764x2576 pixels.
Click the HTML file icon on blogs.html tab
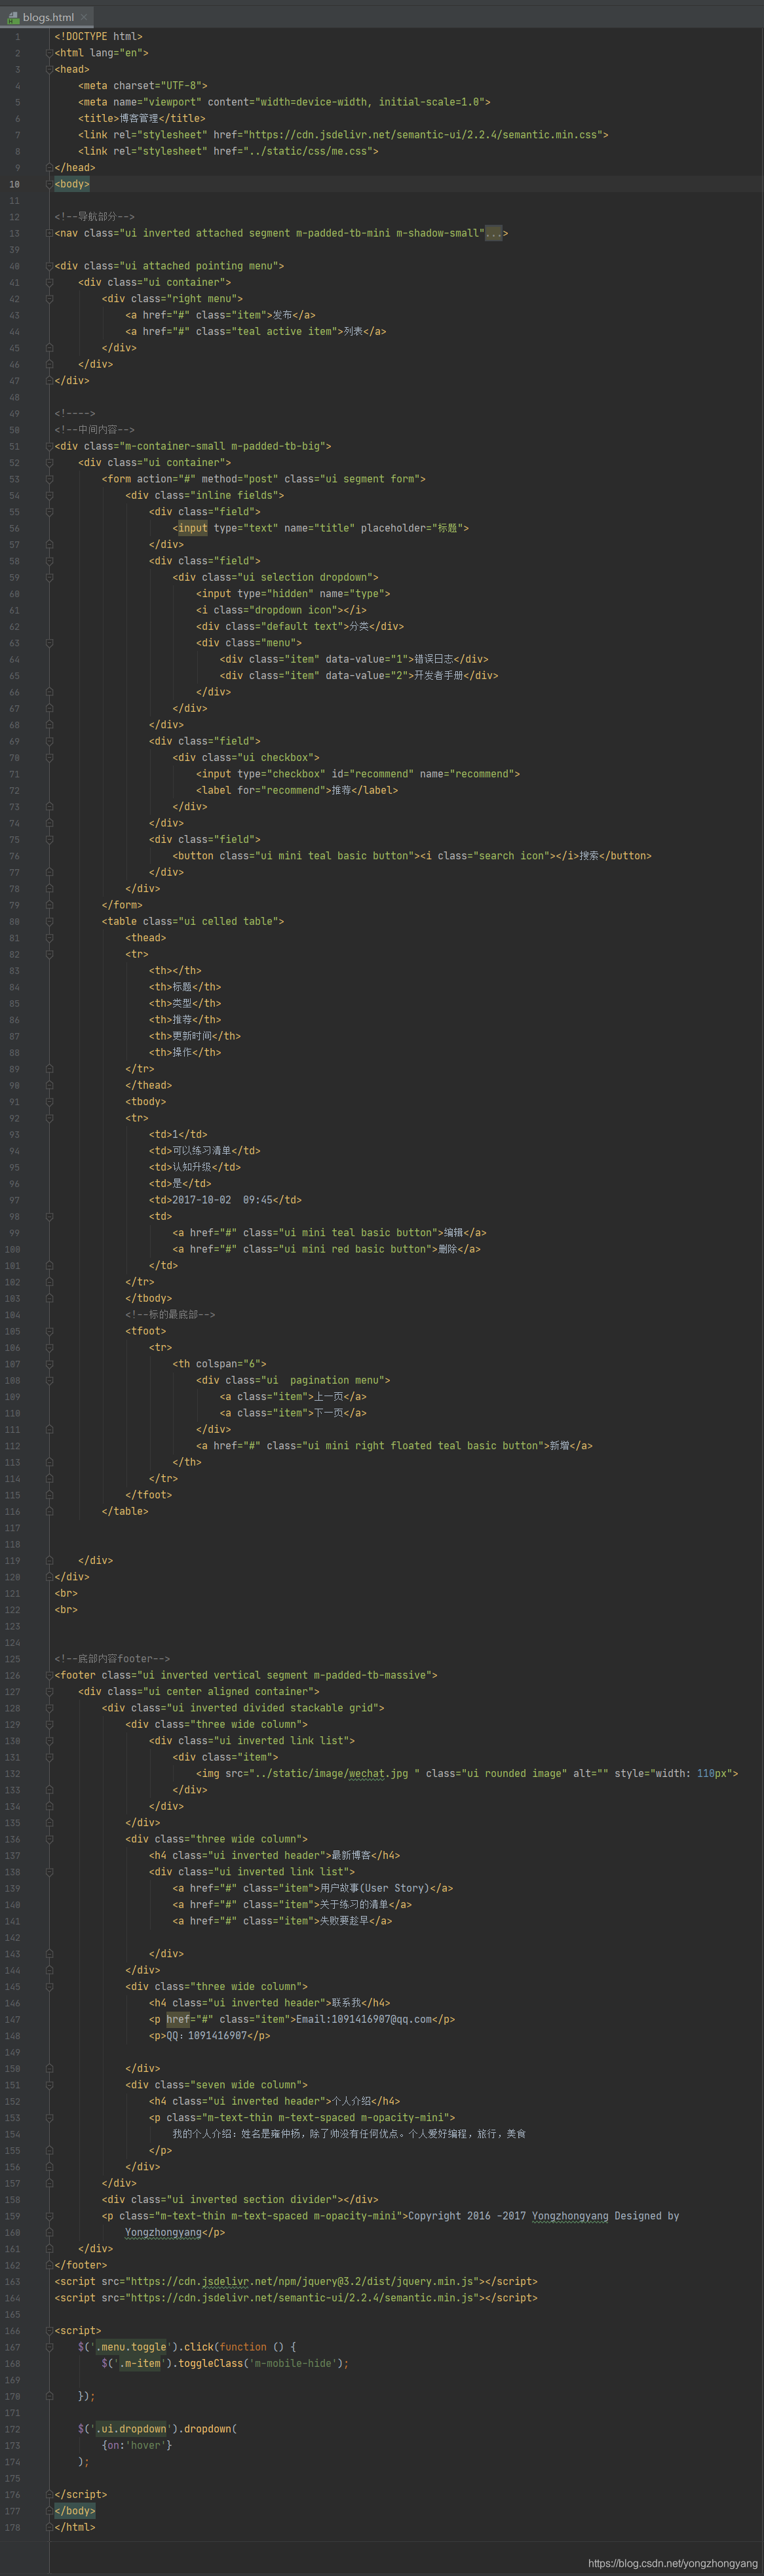(x=13, y=17)
